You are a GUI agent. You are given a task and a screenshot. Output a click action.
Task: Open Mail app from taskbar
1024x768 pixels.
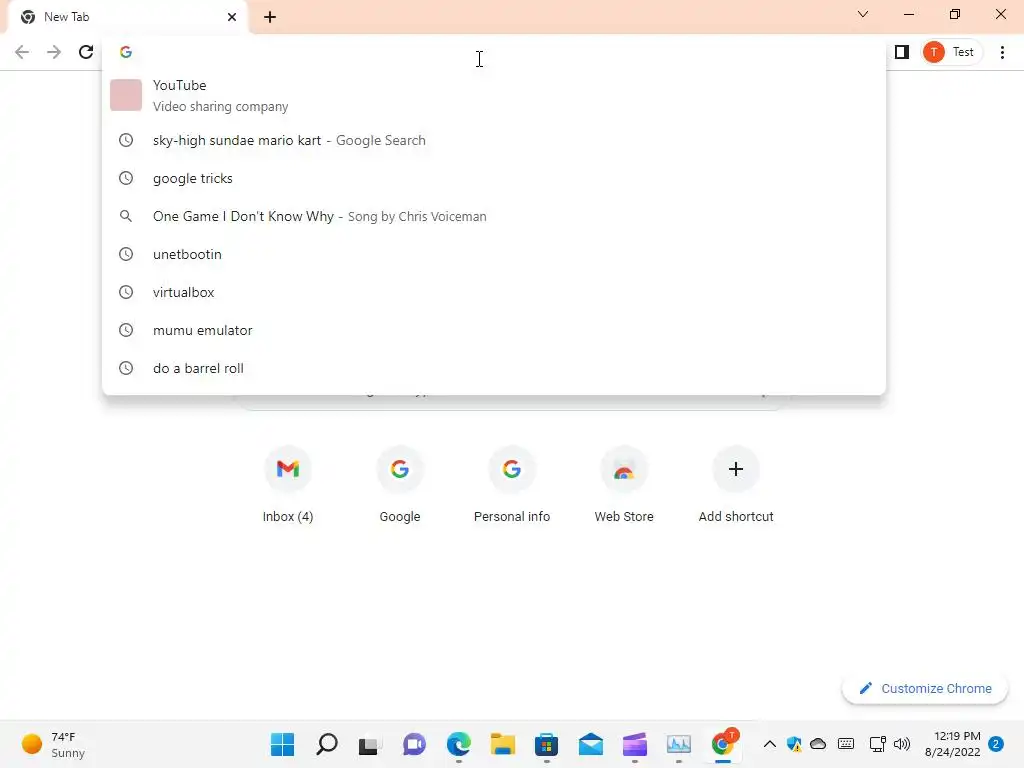tap(590, 744)
